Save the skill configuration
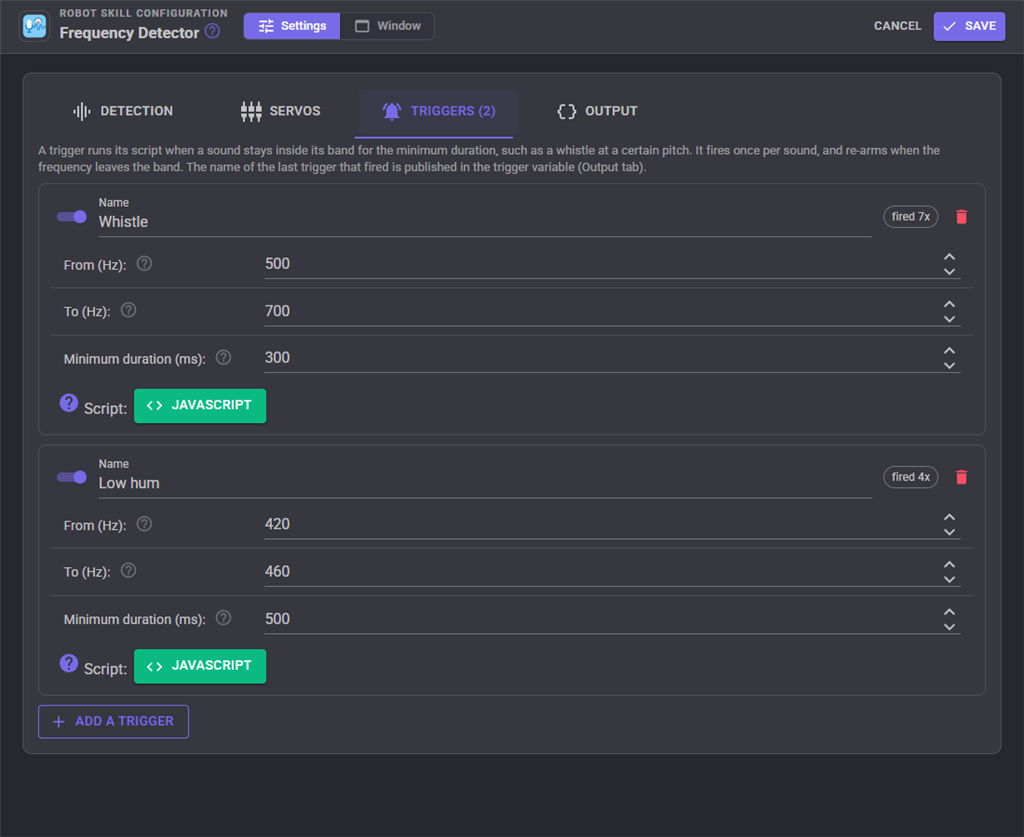 pyautogui.click(x=969, y=26)
